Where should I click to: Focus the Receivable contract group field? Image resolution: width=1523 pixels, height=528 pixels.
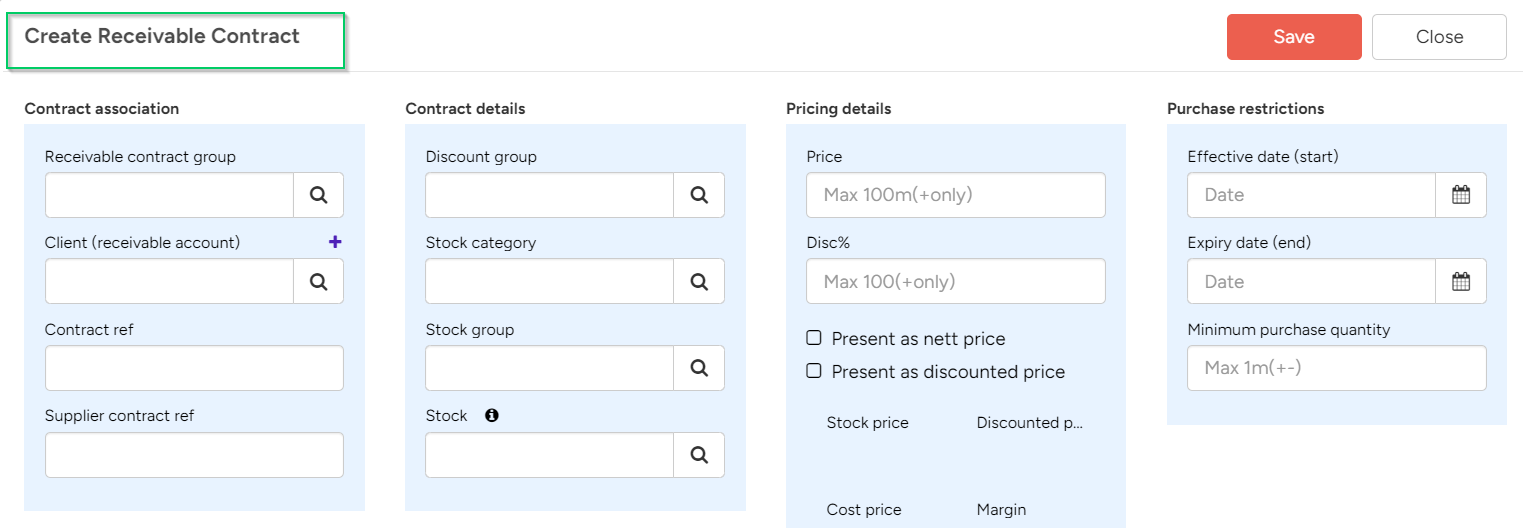[169, 195]
